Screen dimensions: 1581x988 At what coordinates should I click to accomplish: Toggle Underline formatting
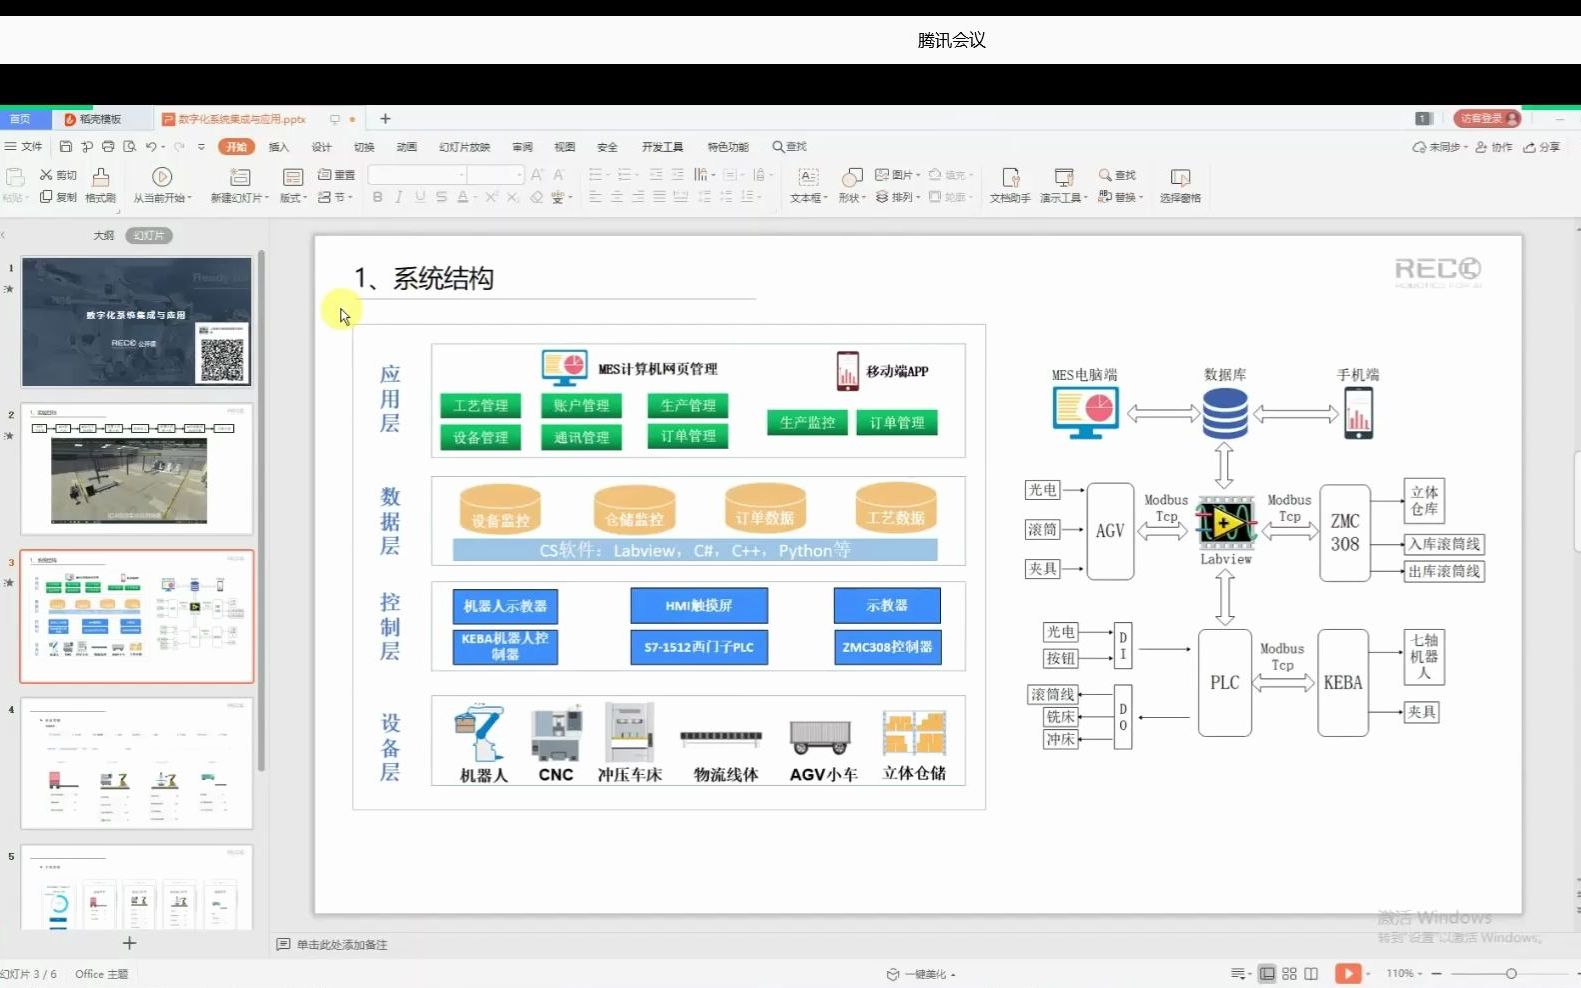tap(420, 197)
